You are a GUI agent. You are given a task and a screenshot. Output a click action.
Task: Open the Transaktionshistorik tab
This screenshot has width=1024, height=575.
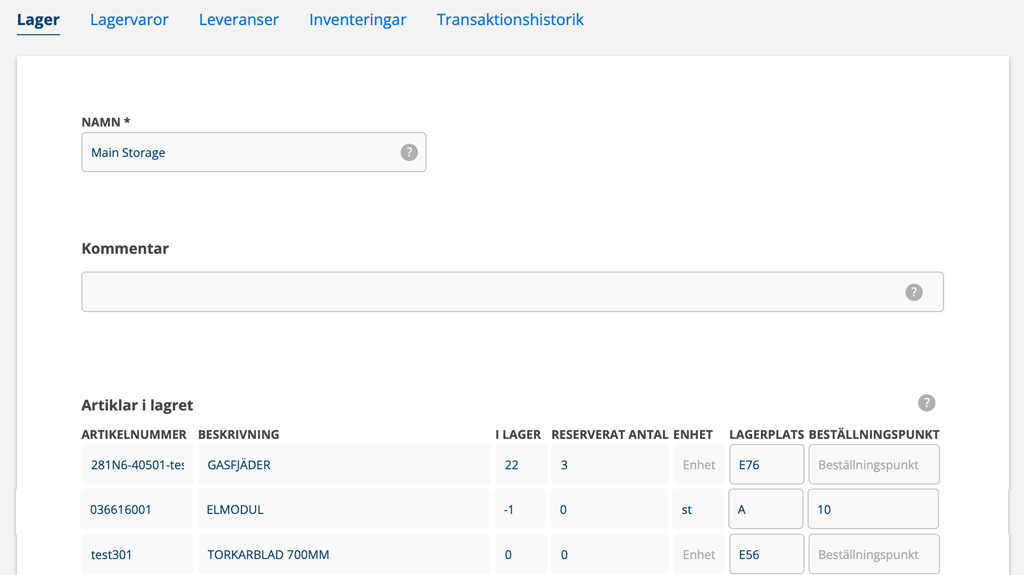tap(510, 19)
